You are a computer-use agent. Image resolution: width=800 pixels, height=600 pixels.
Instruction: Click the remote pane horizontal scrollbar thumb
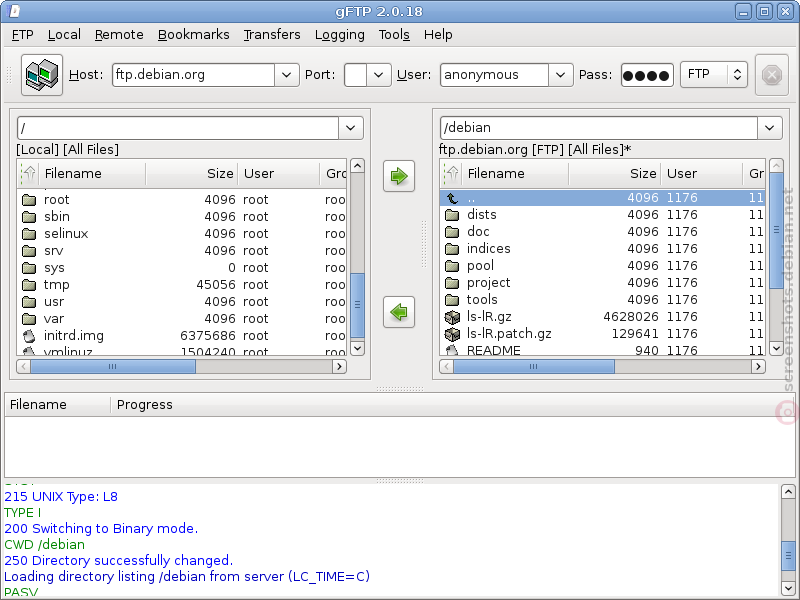click(x=534, y=366)
